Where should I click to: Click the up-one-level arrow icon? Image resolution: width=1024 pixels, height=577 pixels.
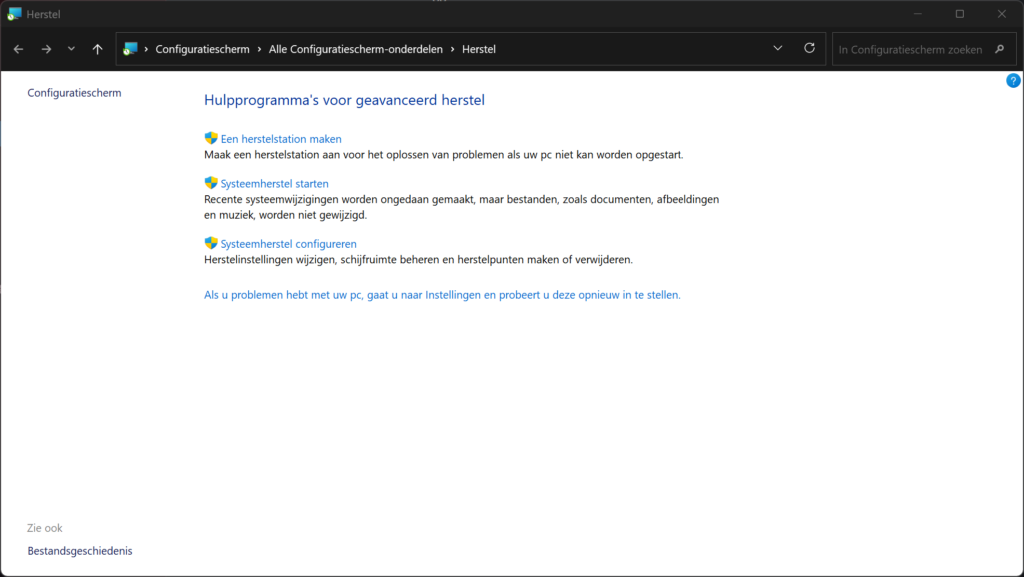tap(96, 48)
